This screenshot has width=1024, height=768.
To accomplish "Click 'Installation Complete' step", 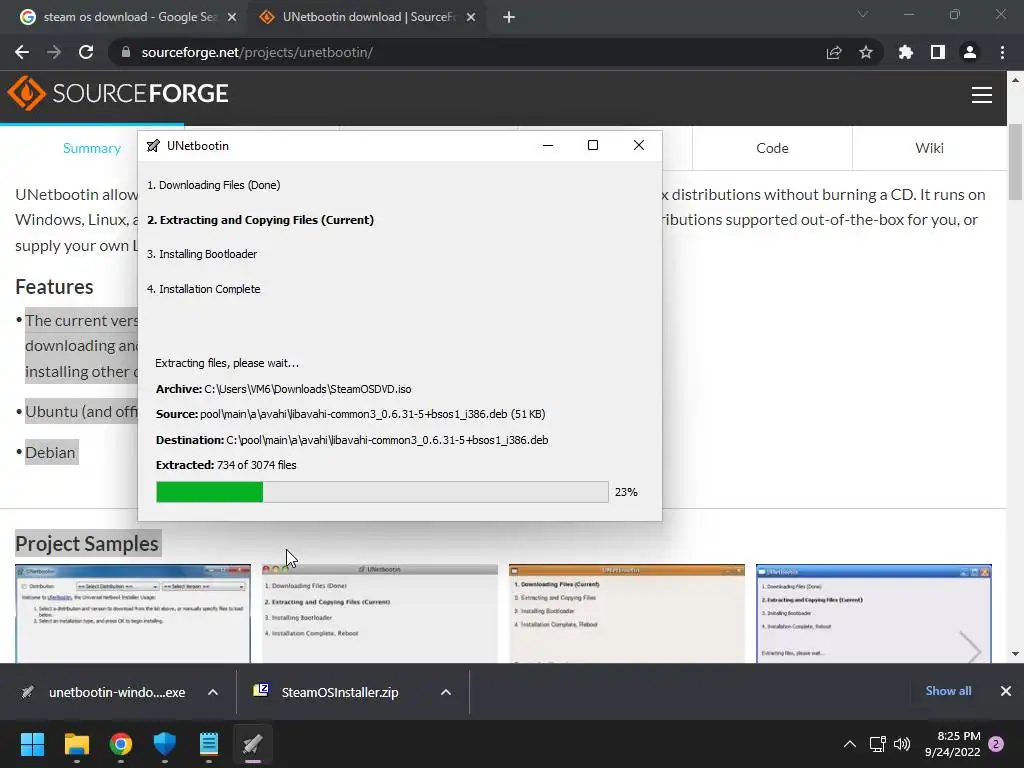I will [x=204, y=289].
